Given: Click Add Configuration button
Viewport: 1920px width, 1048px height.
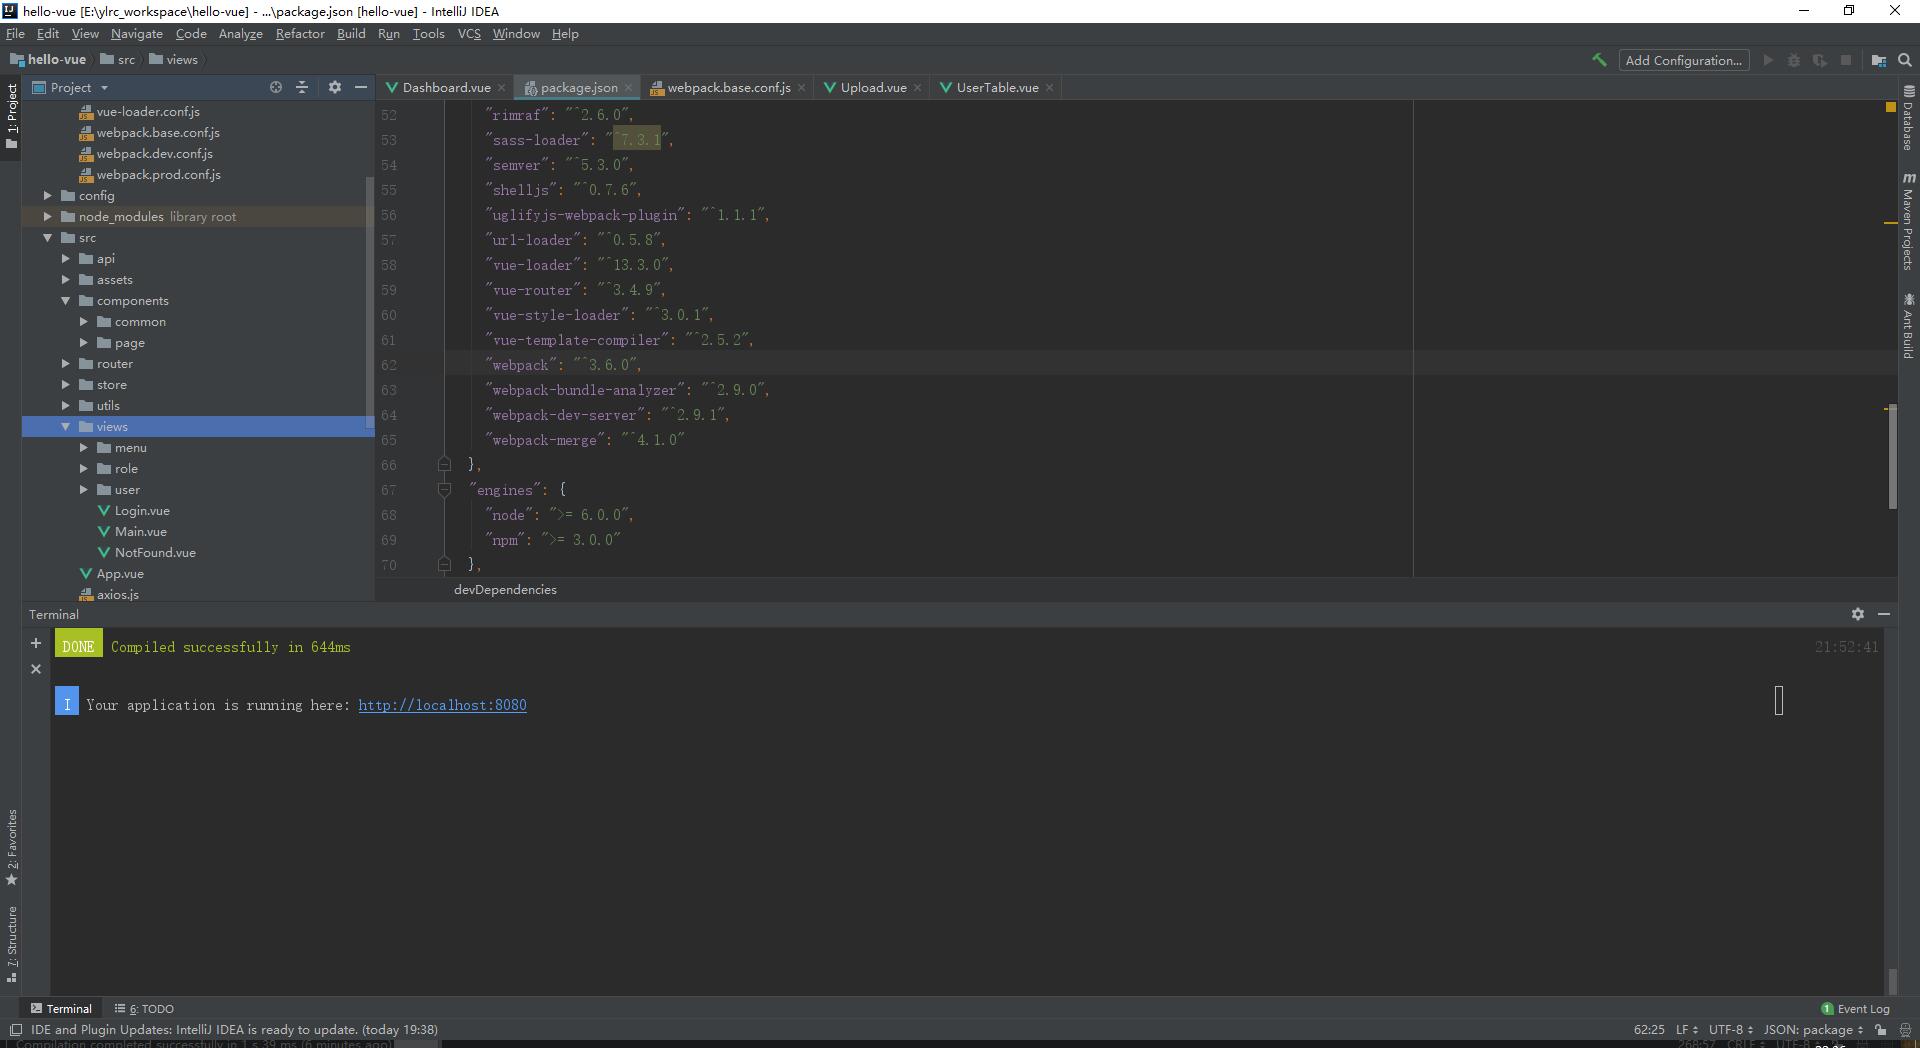Looking at the screenshot, I should point(1684,60).
